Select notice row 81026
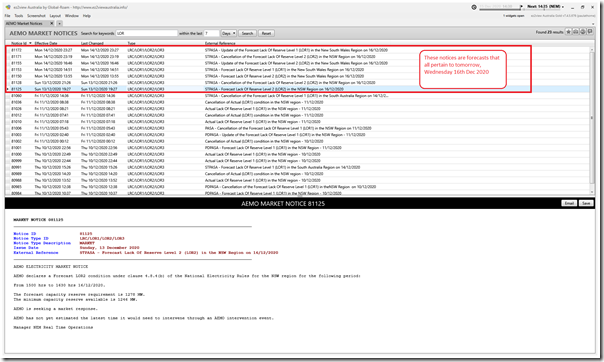Viewport: 604px width, 362px height. pyautogui.click(x=297, y=109)
